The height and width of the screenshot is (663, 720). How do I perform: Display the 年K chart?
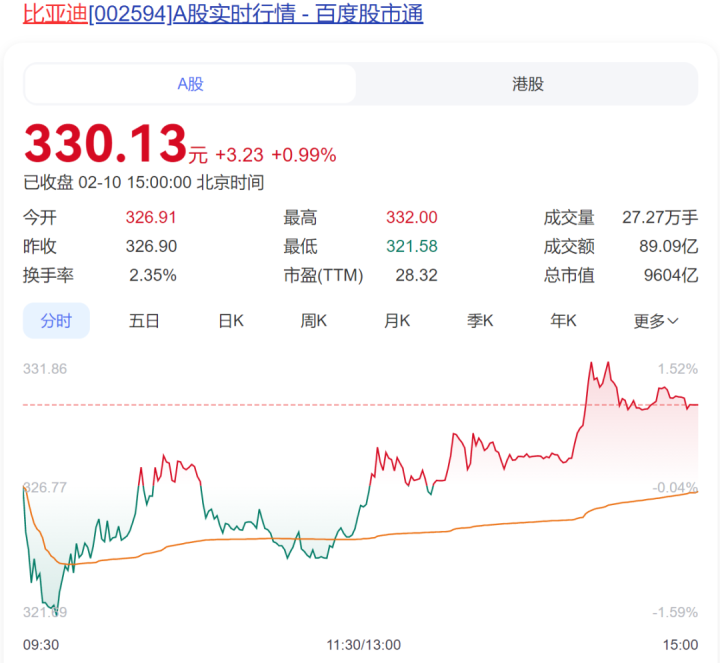click(x=563, y=321)
